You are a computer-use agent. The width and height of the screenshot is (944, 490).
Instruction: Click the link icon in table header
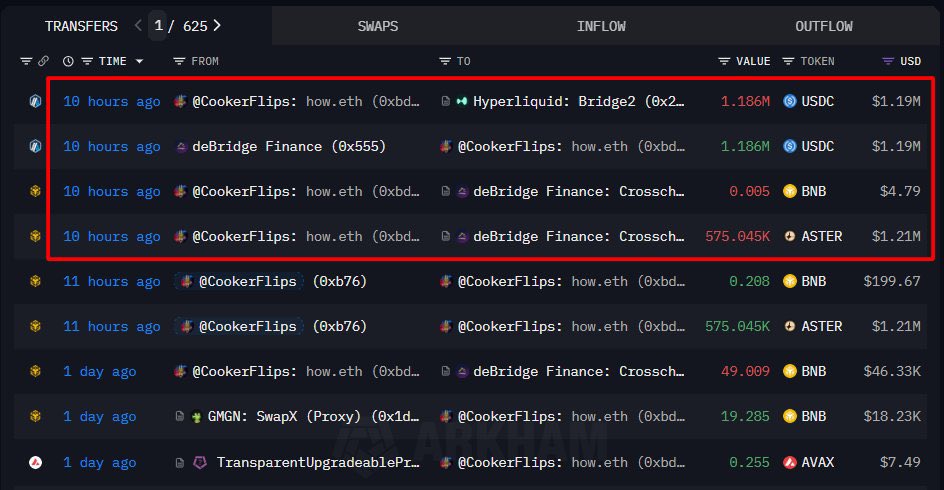coord(43,61)
